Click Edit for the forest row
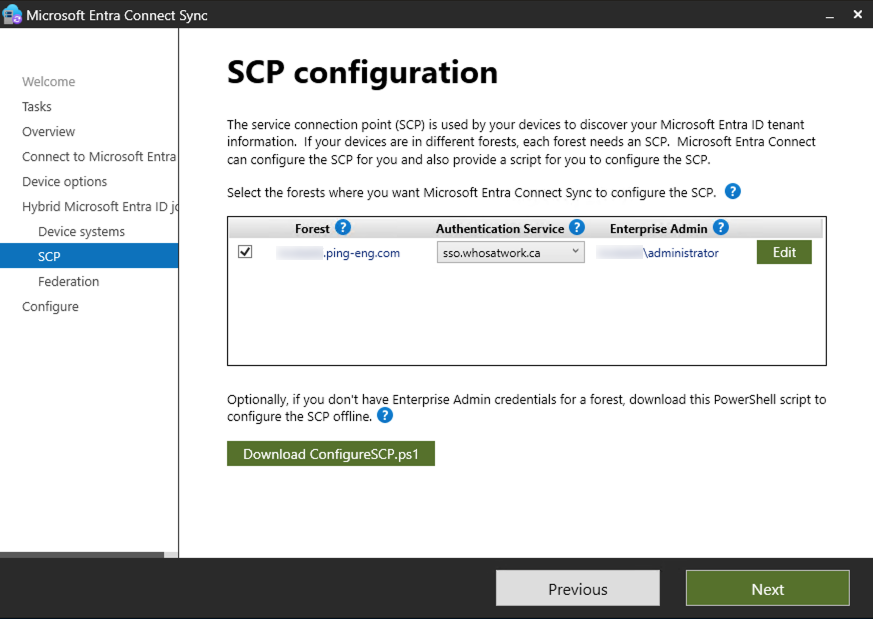The image size is (873, 619). pyautogui.click(x=783, y=252)
